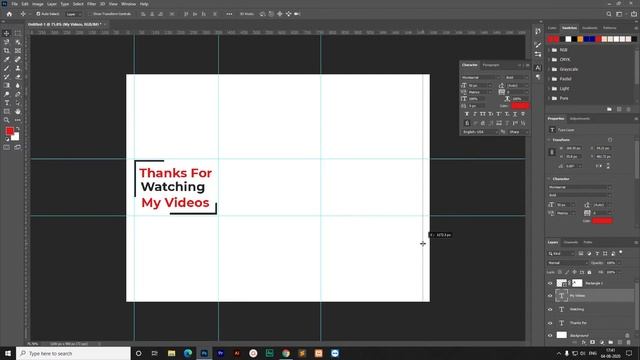Screen dimensions: 640x360
Task: Toggle Show Transform Controls checkbox
Action: (x=91, y=14)
